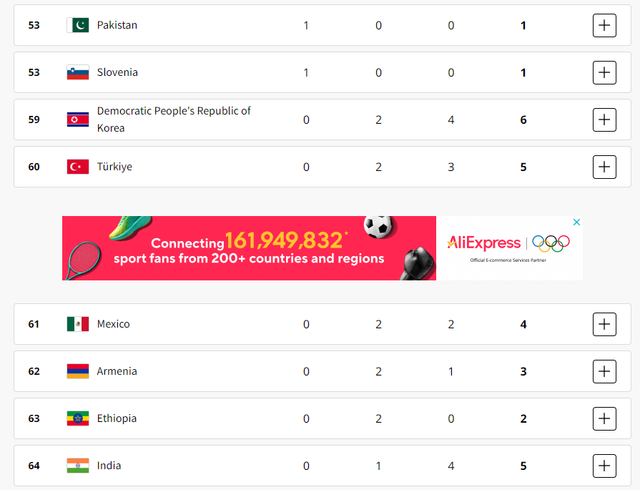Expand Pakistan medal details with plus button
The image size is (640, 490).
(x=604, y=25)
